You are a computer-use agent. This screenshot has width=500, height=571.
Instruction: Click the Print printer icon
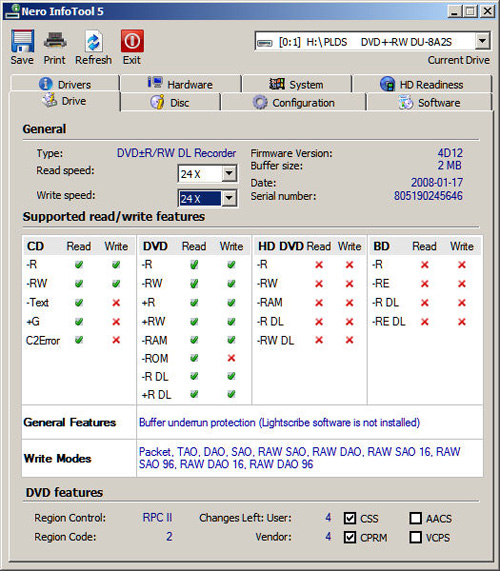(55, 41)
